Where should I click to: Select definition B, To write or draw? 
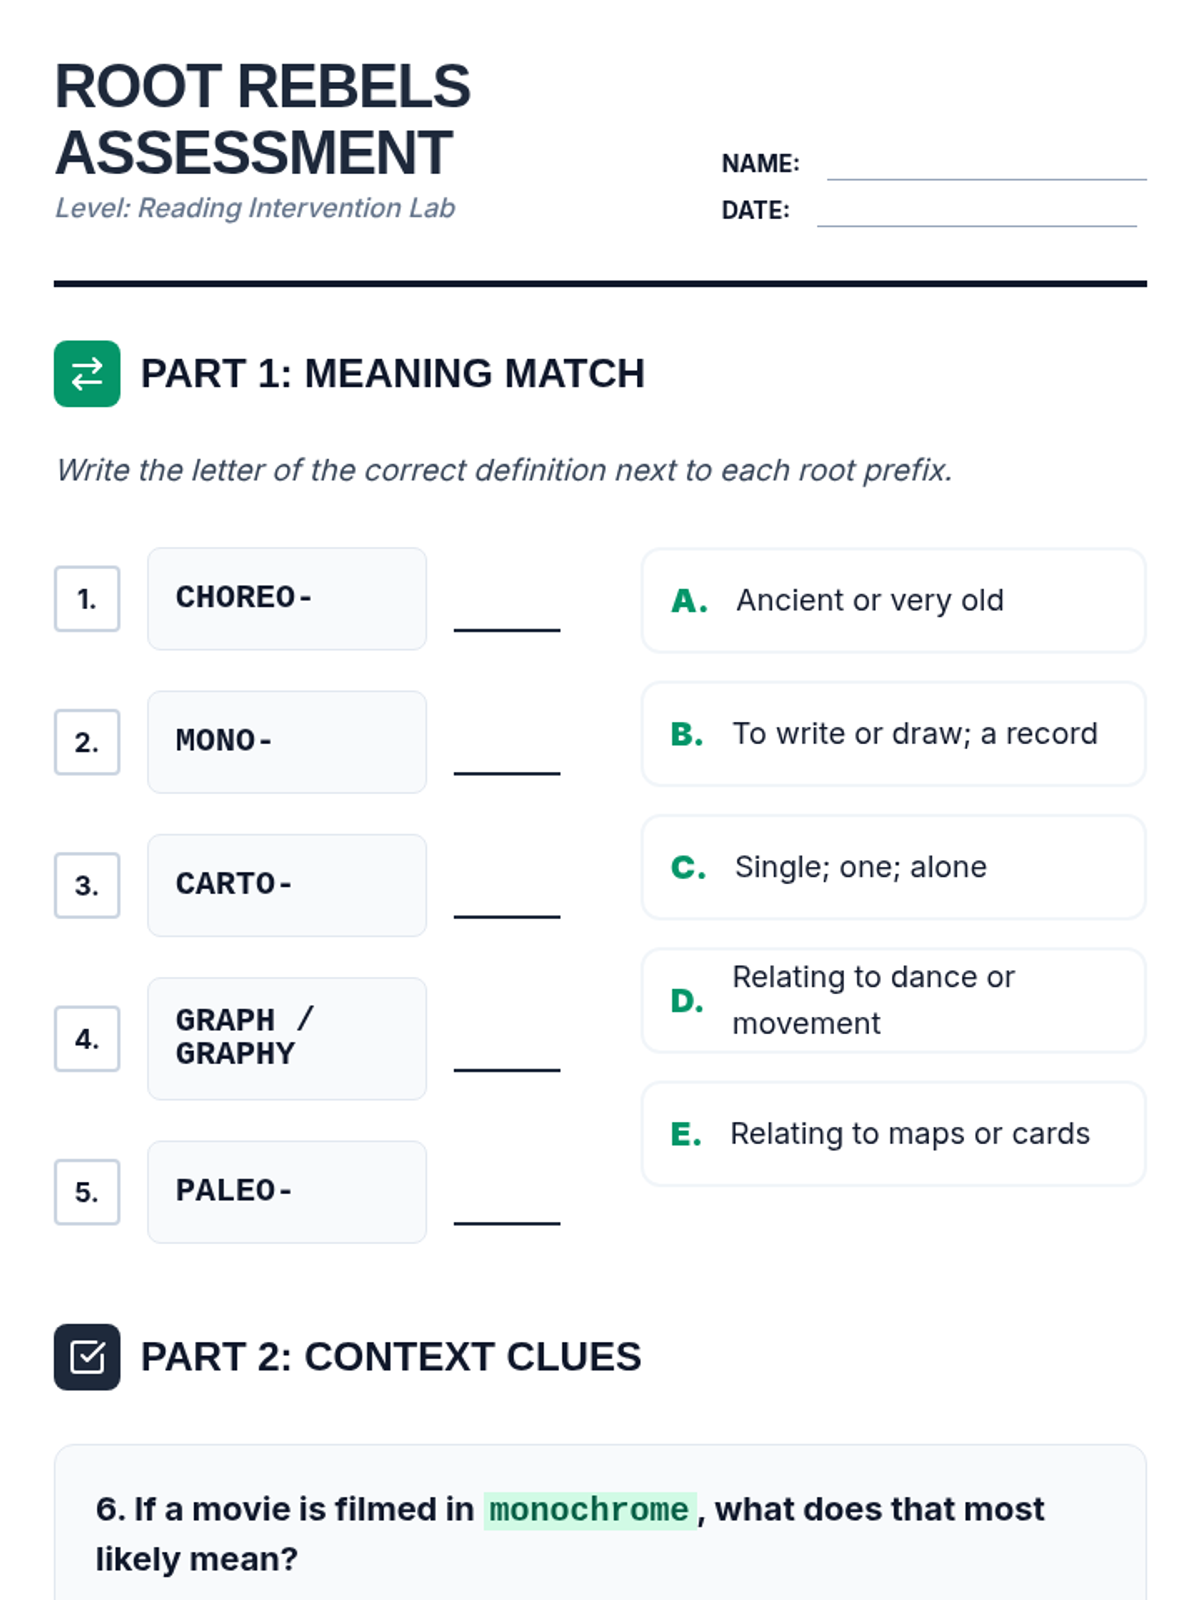tap(893, 734)
